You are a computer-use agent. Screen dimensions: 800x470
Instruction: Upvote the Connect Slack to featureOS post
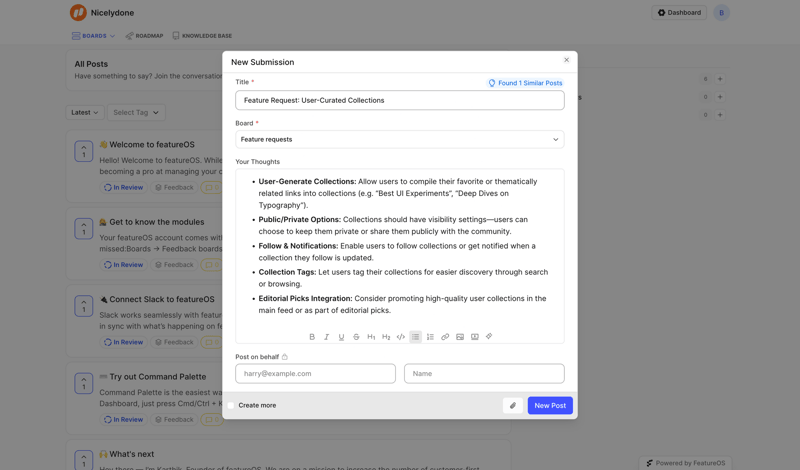click(x=84, y=306)
